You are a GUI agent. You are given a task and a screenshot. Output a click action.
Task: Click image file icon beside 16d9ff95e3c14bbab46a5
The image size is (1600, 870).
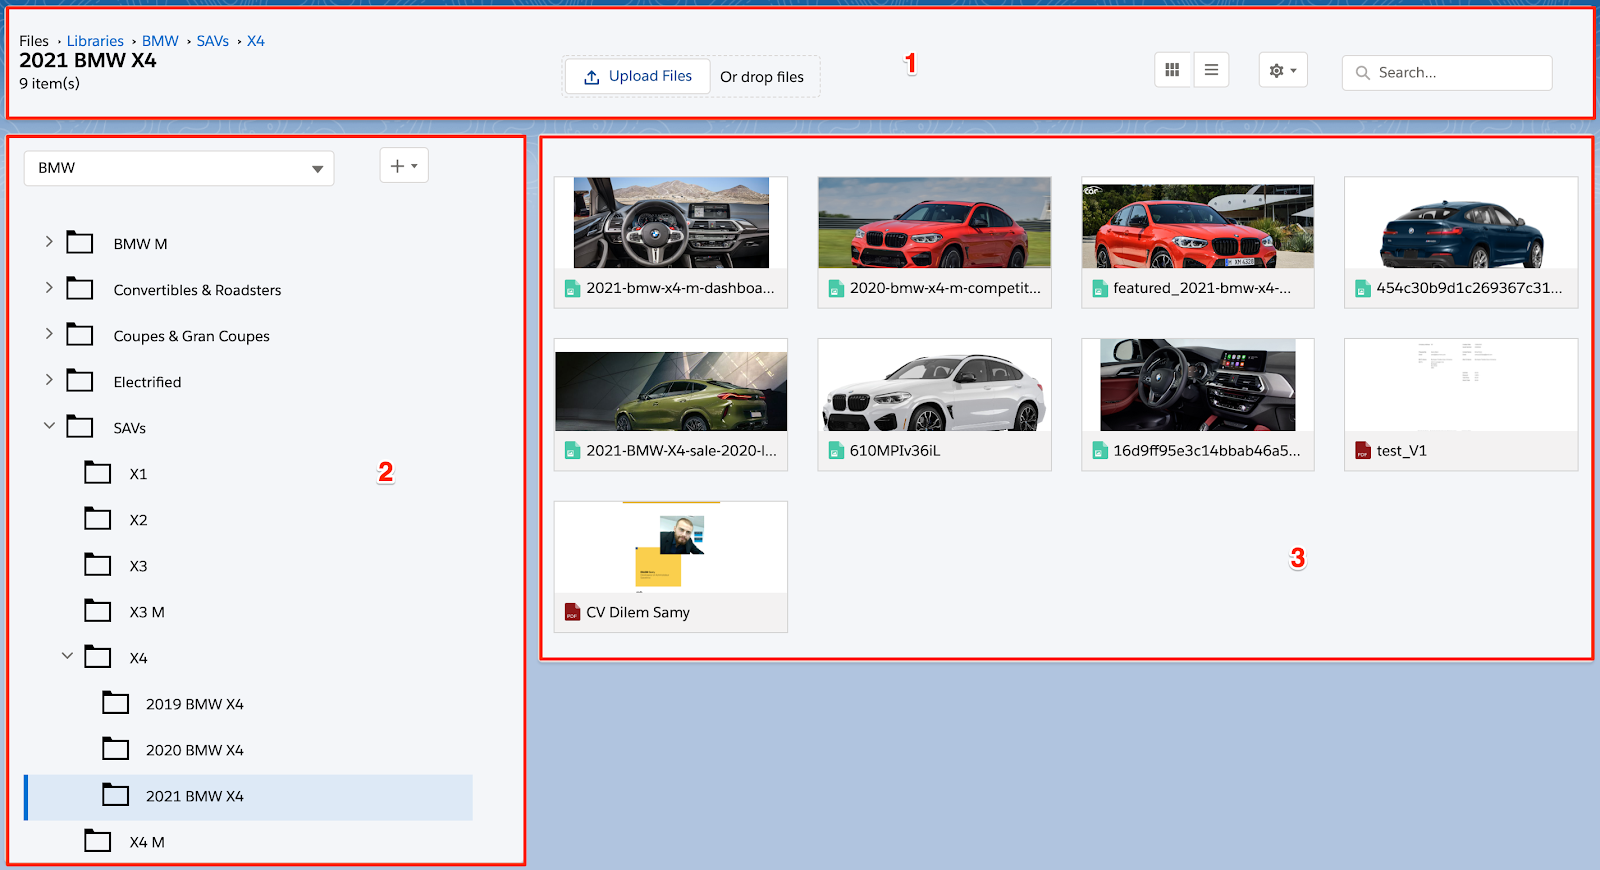pyautogui.click(x=1100, y=451)
